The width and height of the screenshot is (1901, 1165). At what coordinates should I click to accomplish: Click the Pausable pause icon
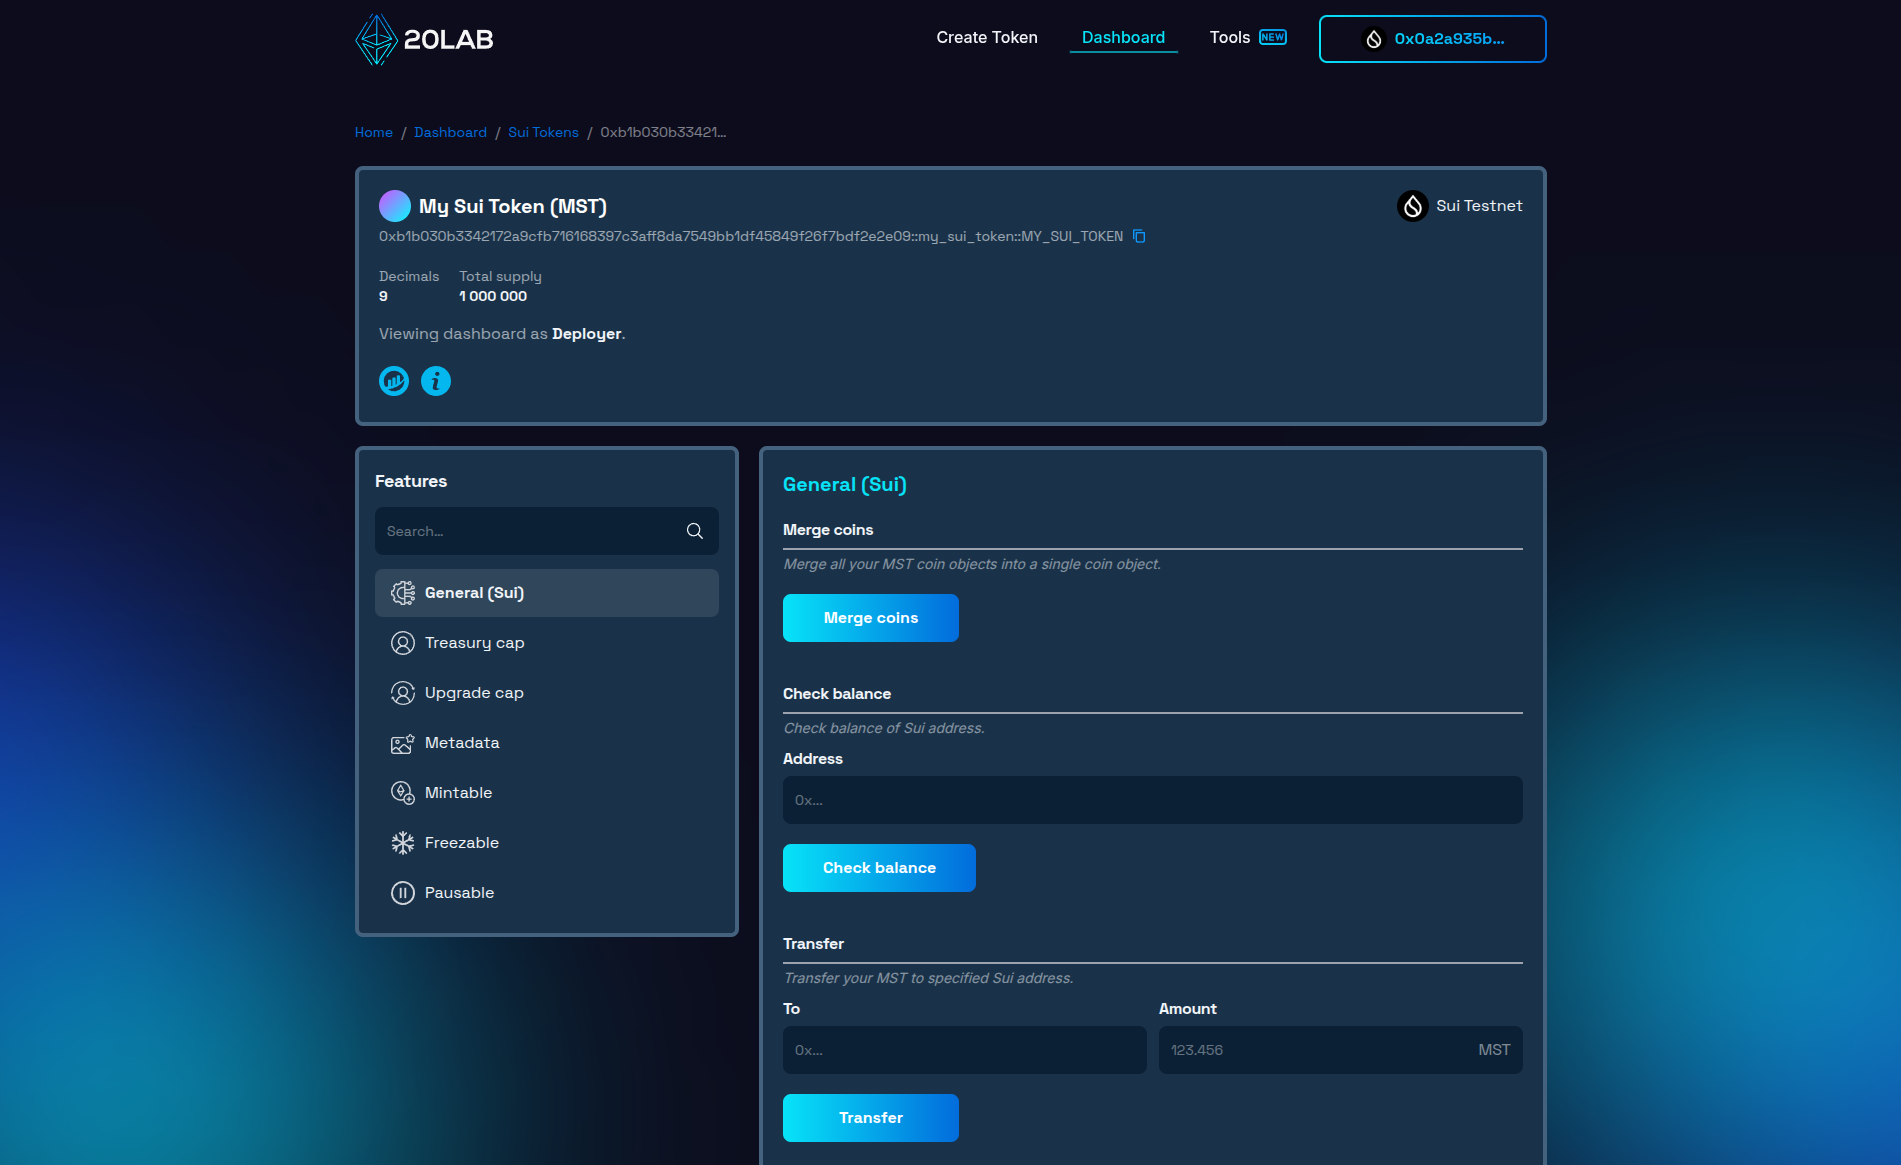(x=403, y=893)
